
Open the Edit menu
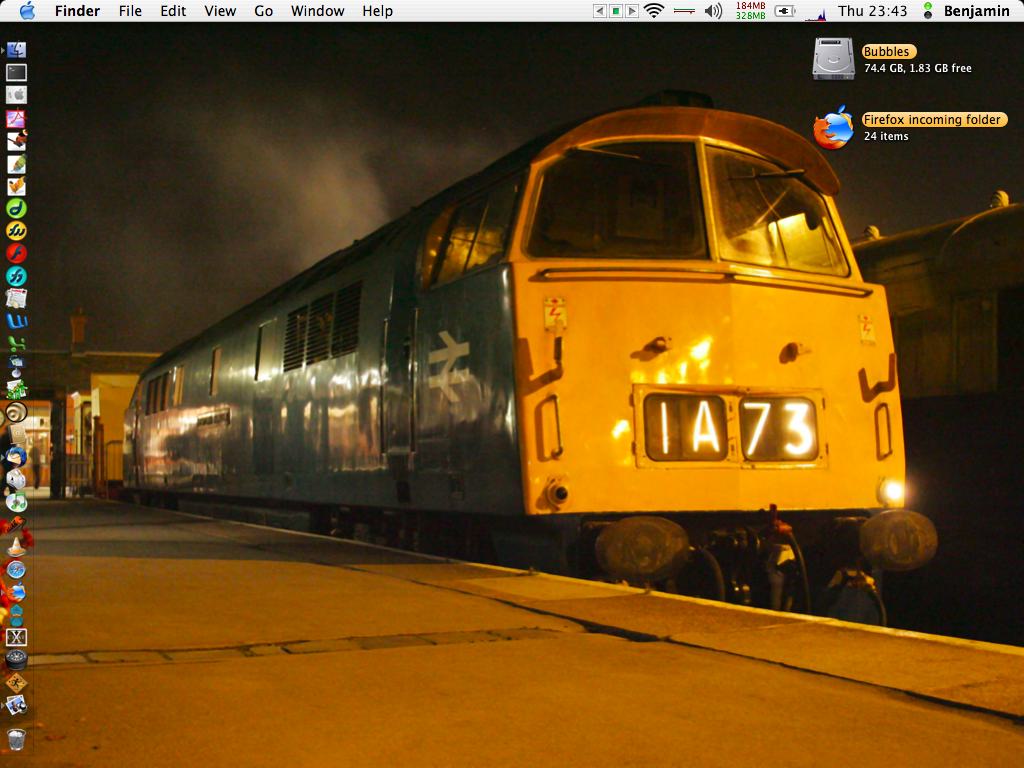coord(173,11)
